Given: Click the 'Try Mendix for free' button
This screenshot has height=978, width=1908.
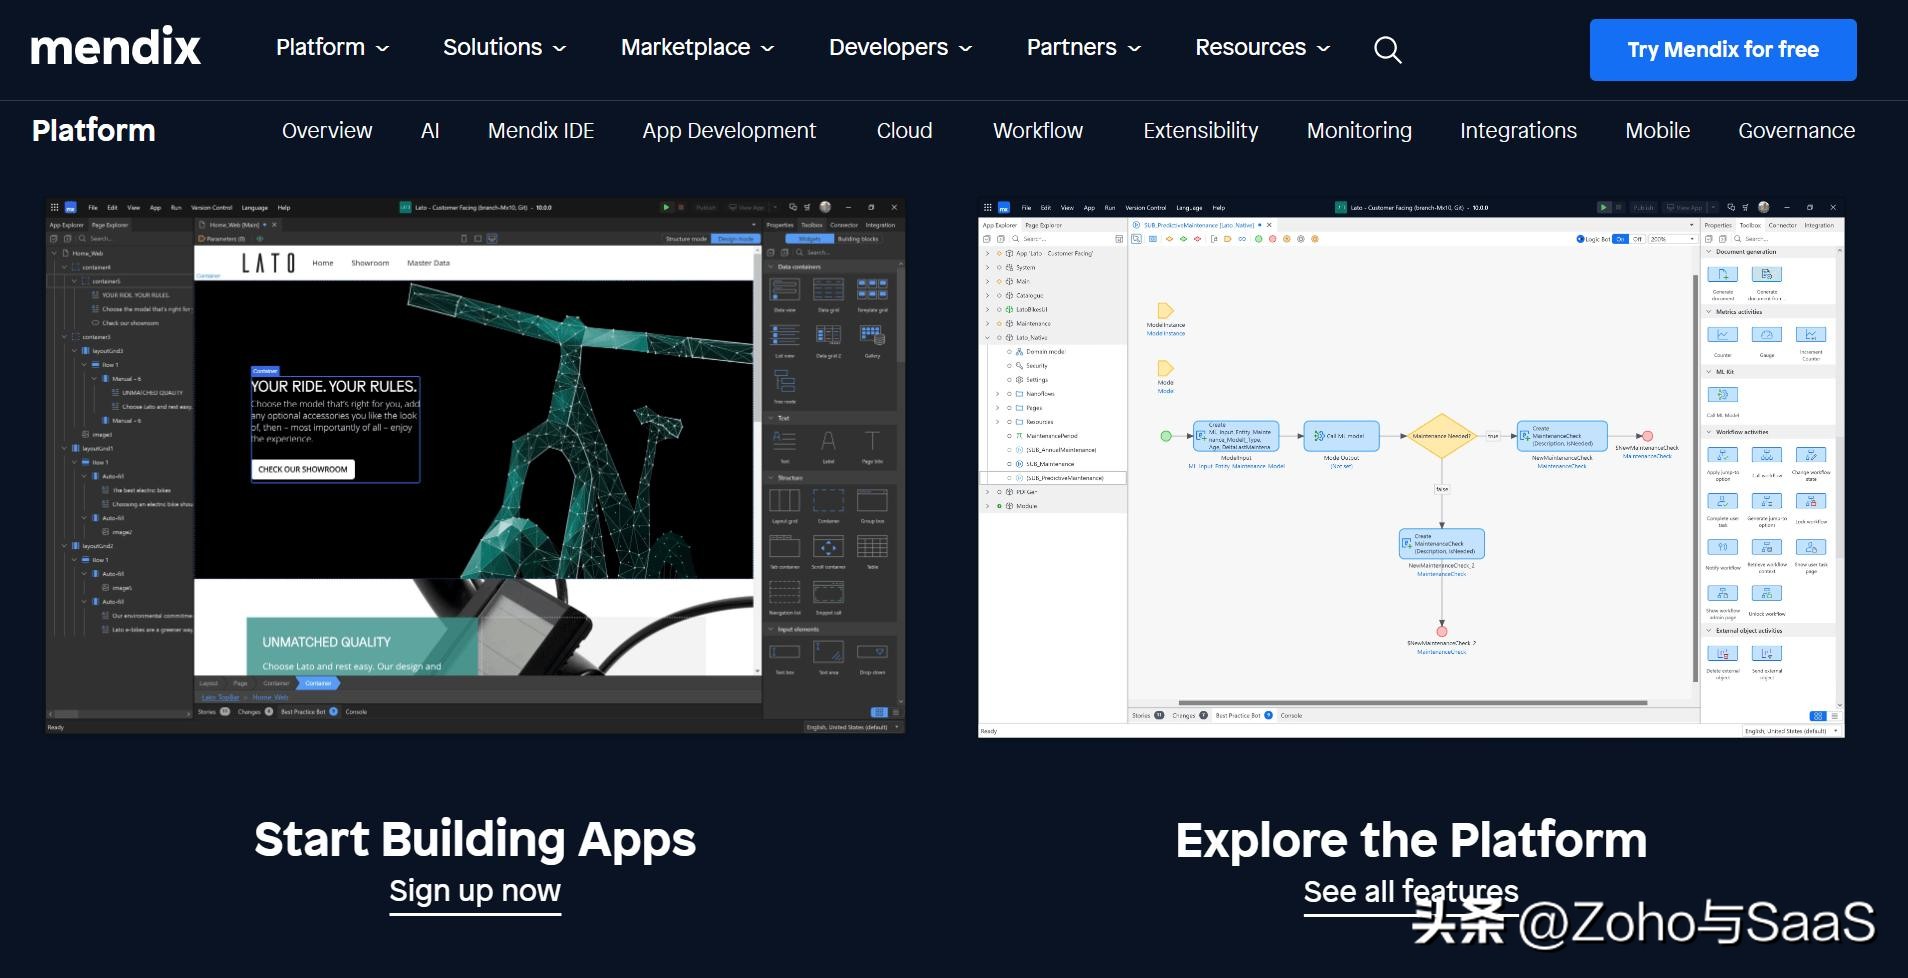Looking at the screenshot, I should pos(1722,50).
